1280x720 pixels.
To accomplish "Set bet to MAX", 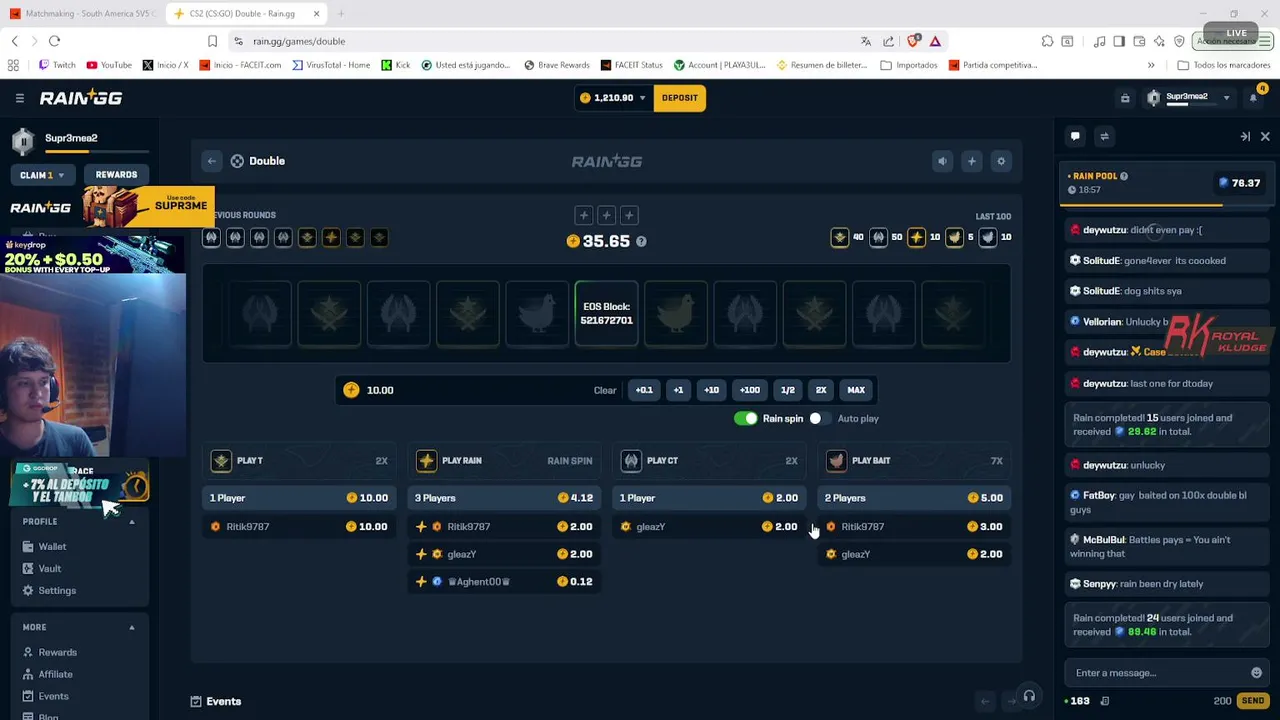I will tap(856, 390).
